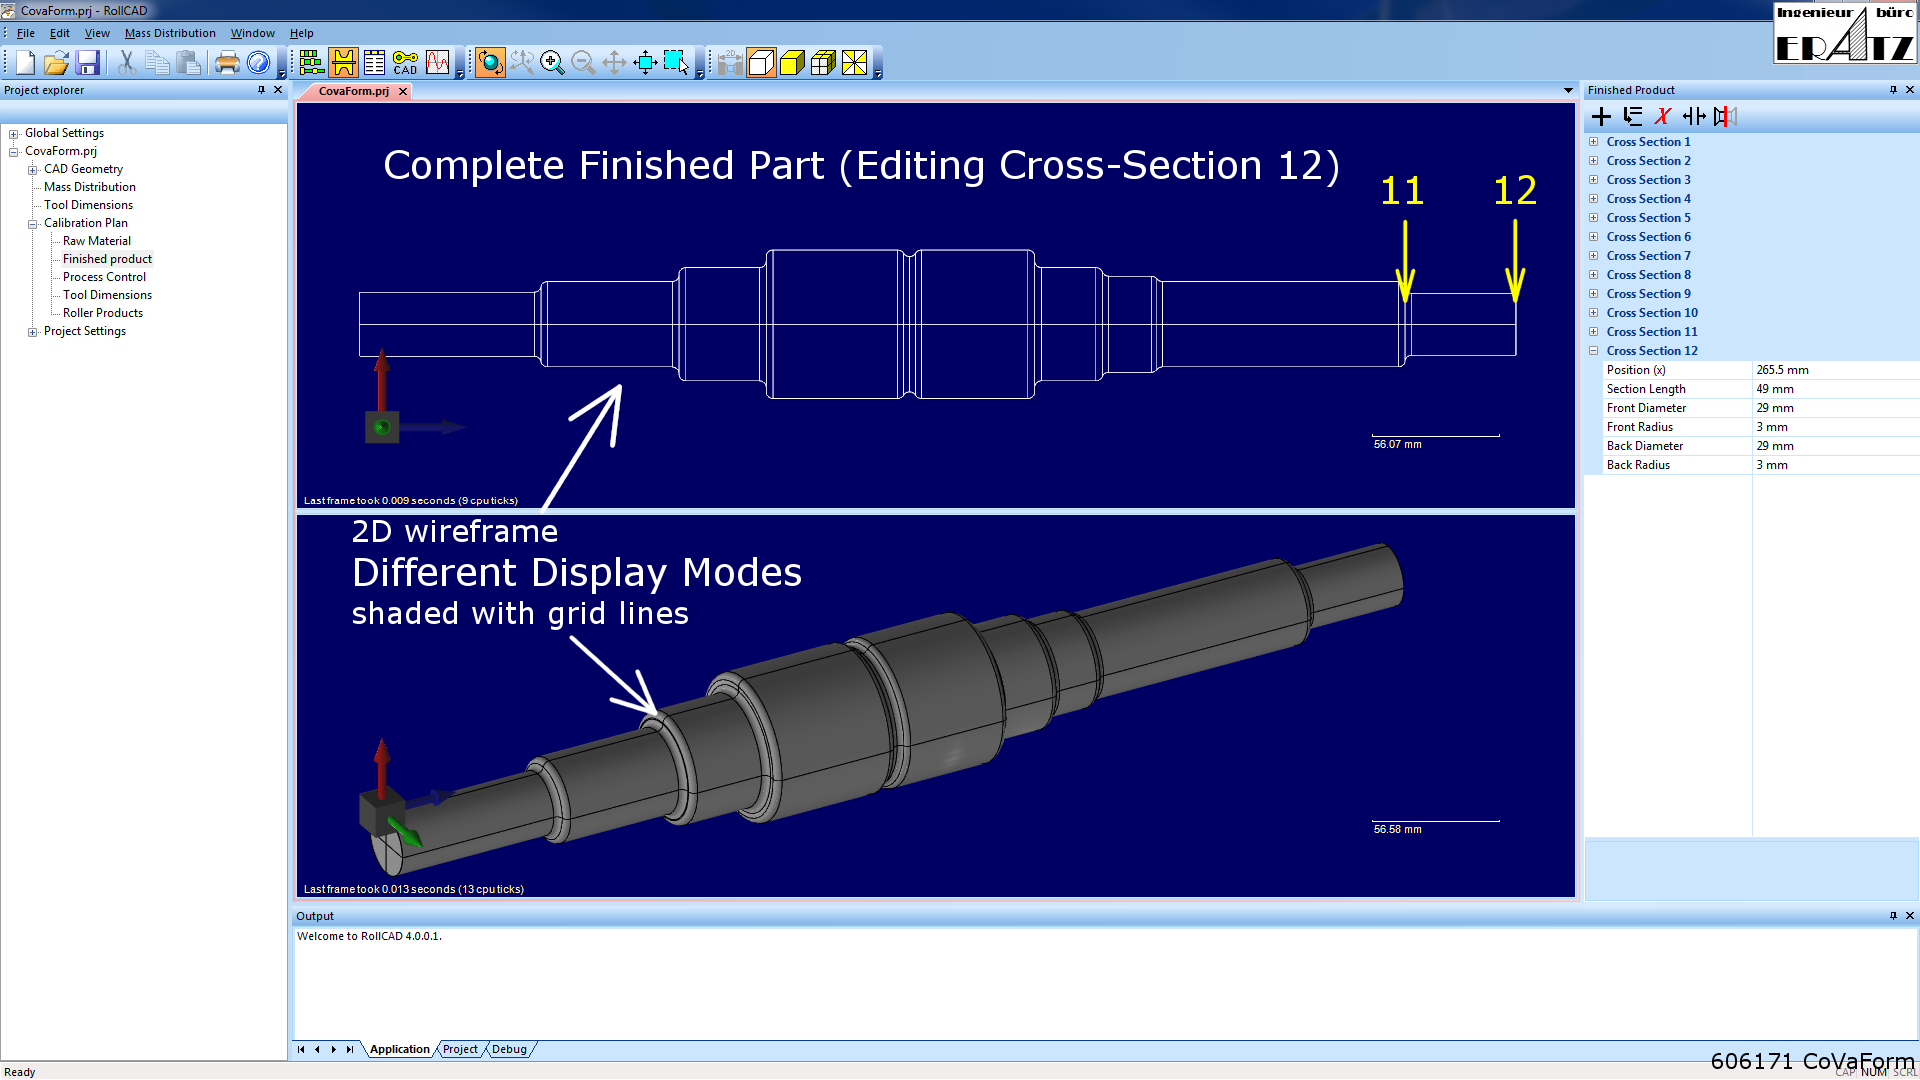1920x1080 pixels.
Task: Select Roller Products tree item
Action: (x=103, y=313)
